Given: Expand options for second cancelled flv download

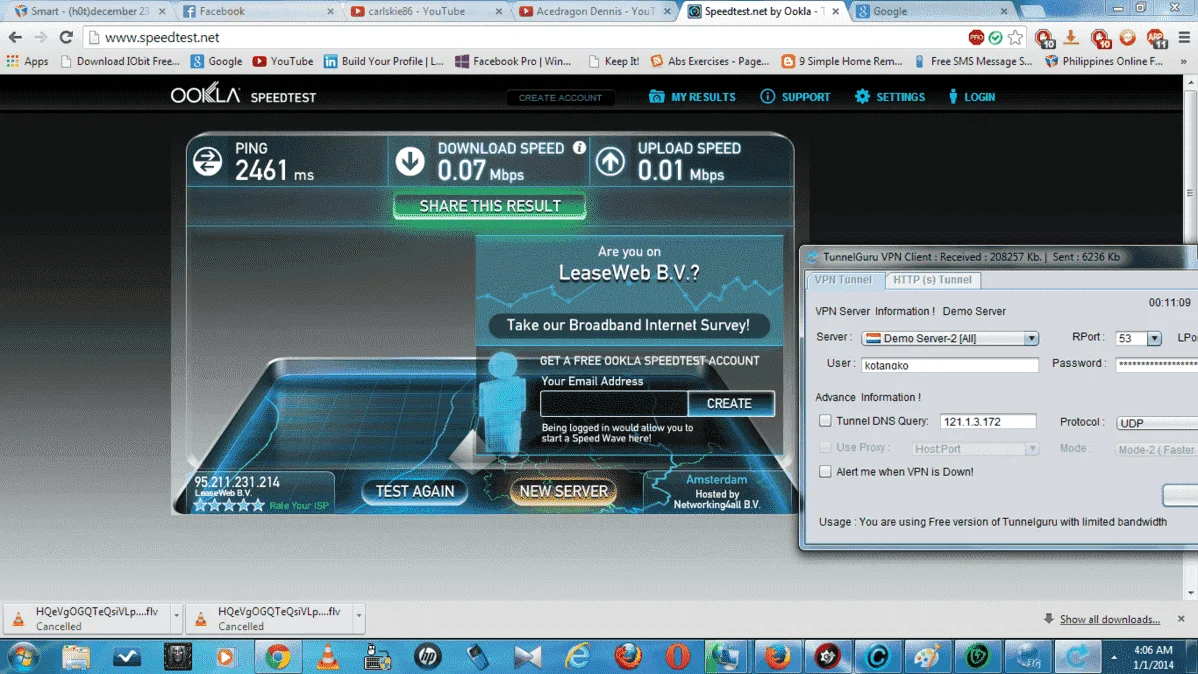Looking at the screenshot, I should click(x=358, y=615).
